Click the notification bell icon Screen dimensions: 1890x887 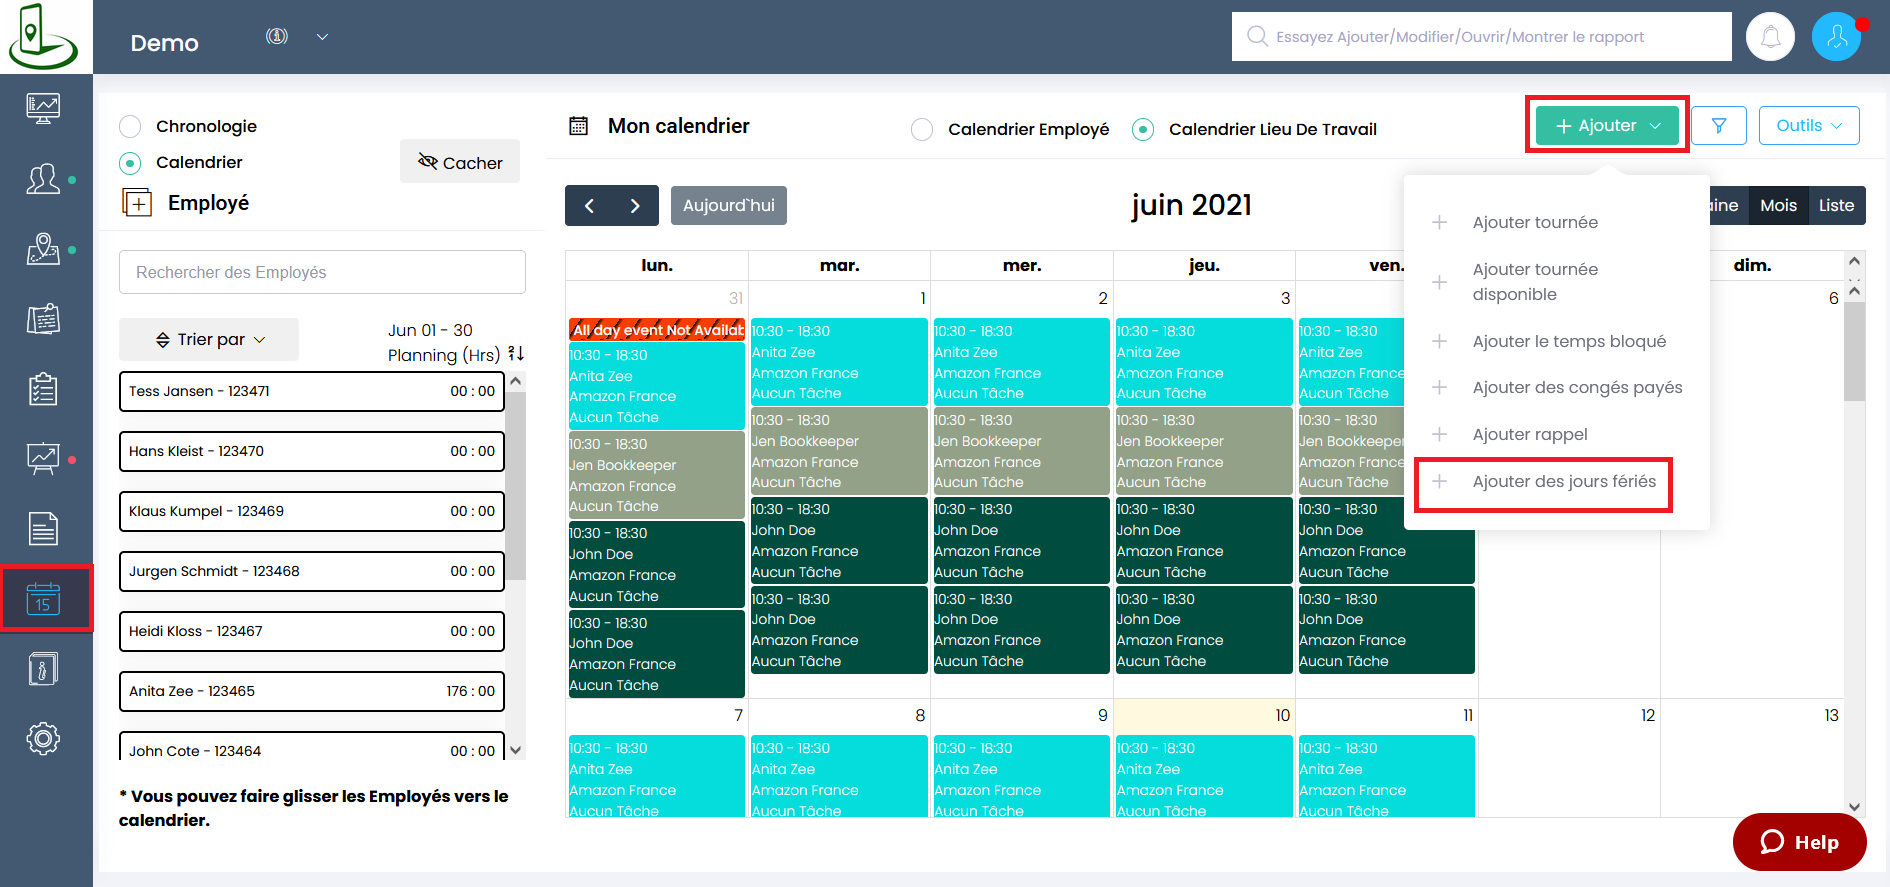[x=1770, y=37]
